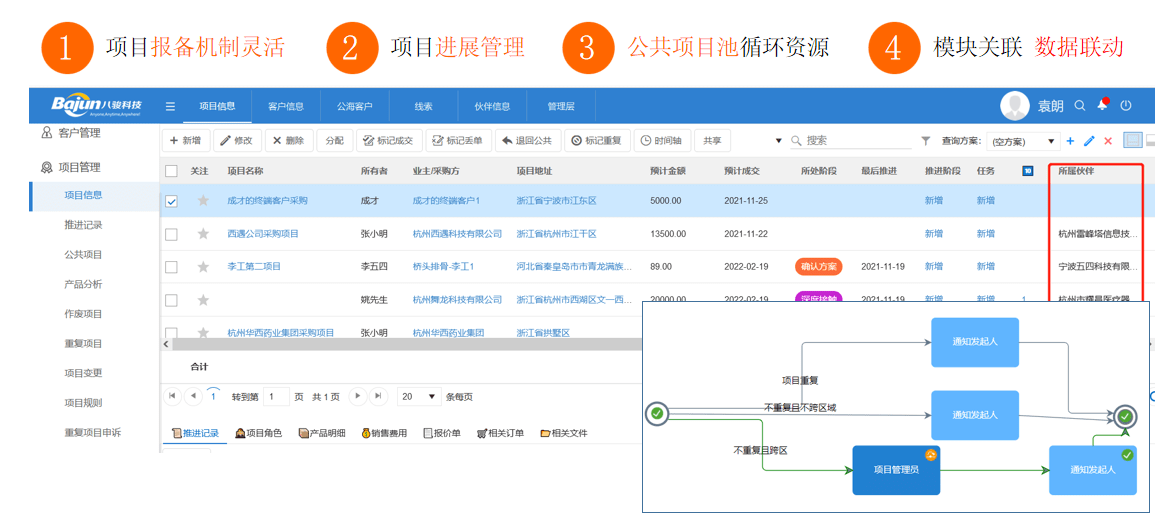The height and width of the screenshot is (516, 1163).
Task: Click the hamburger menu icon beside the logo
Action: tap(171, 106)
